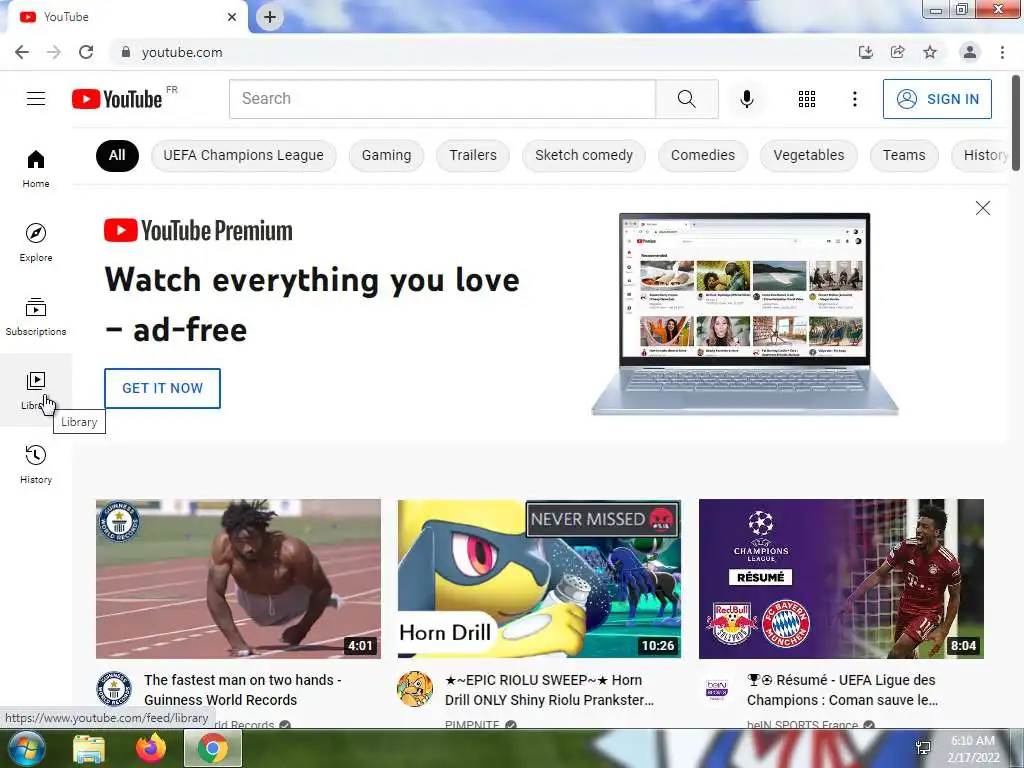This screenshot has height=768, width=1024.
Task: Select the Trailers chip
Action: click(473, 155)
